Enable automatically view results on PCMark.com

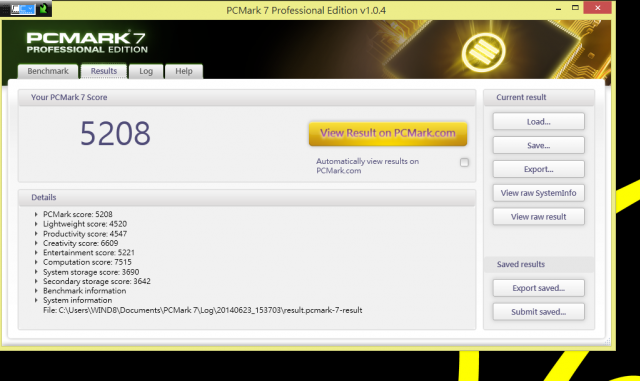(464, 163)
